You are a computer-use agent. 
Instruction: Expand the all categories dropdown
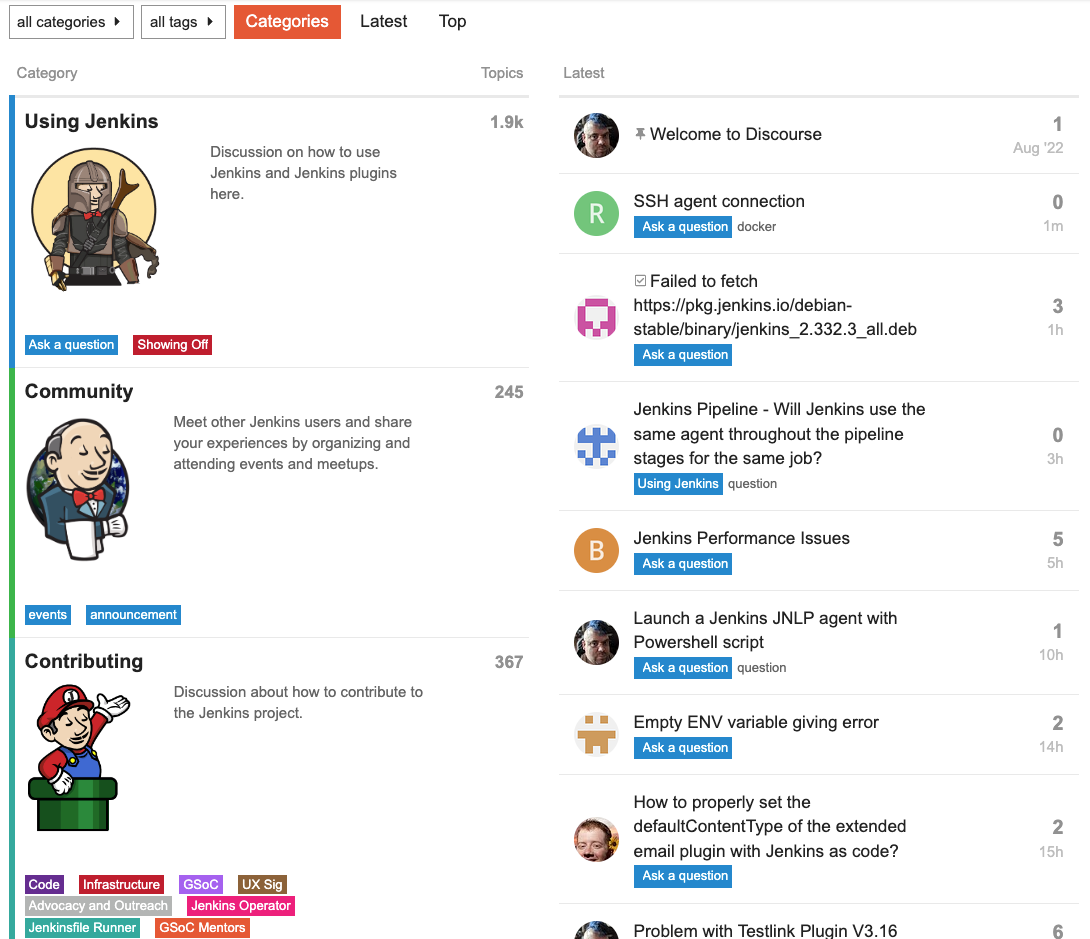tap(71, 22)
